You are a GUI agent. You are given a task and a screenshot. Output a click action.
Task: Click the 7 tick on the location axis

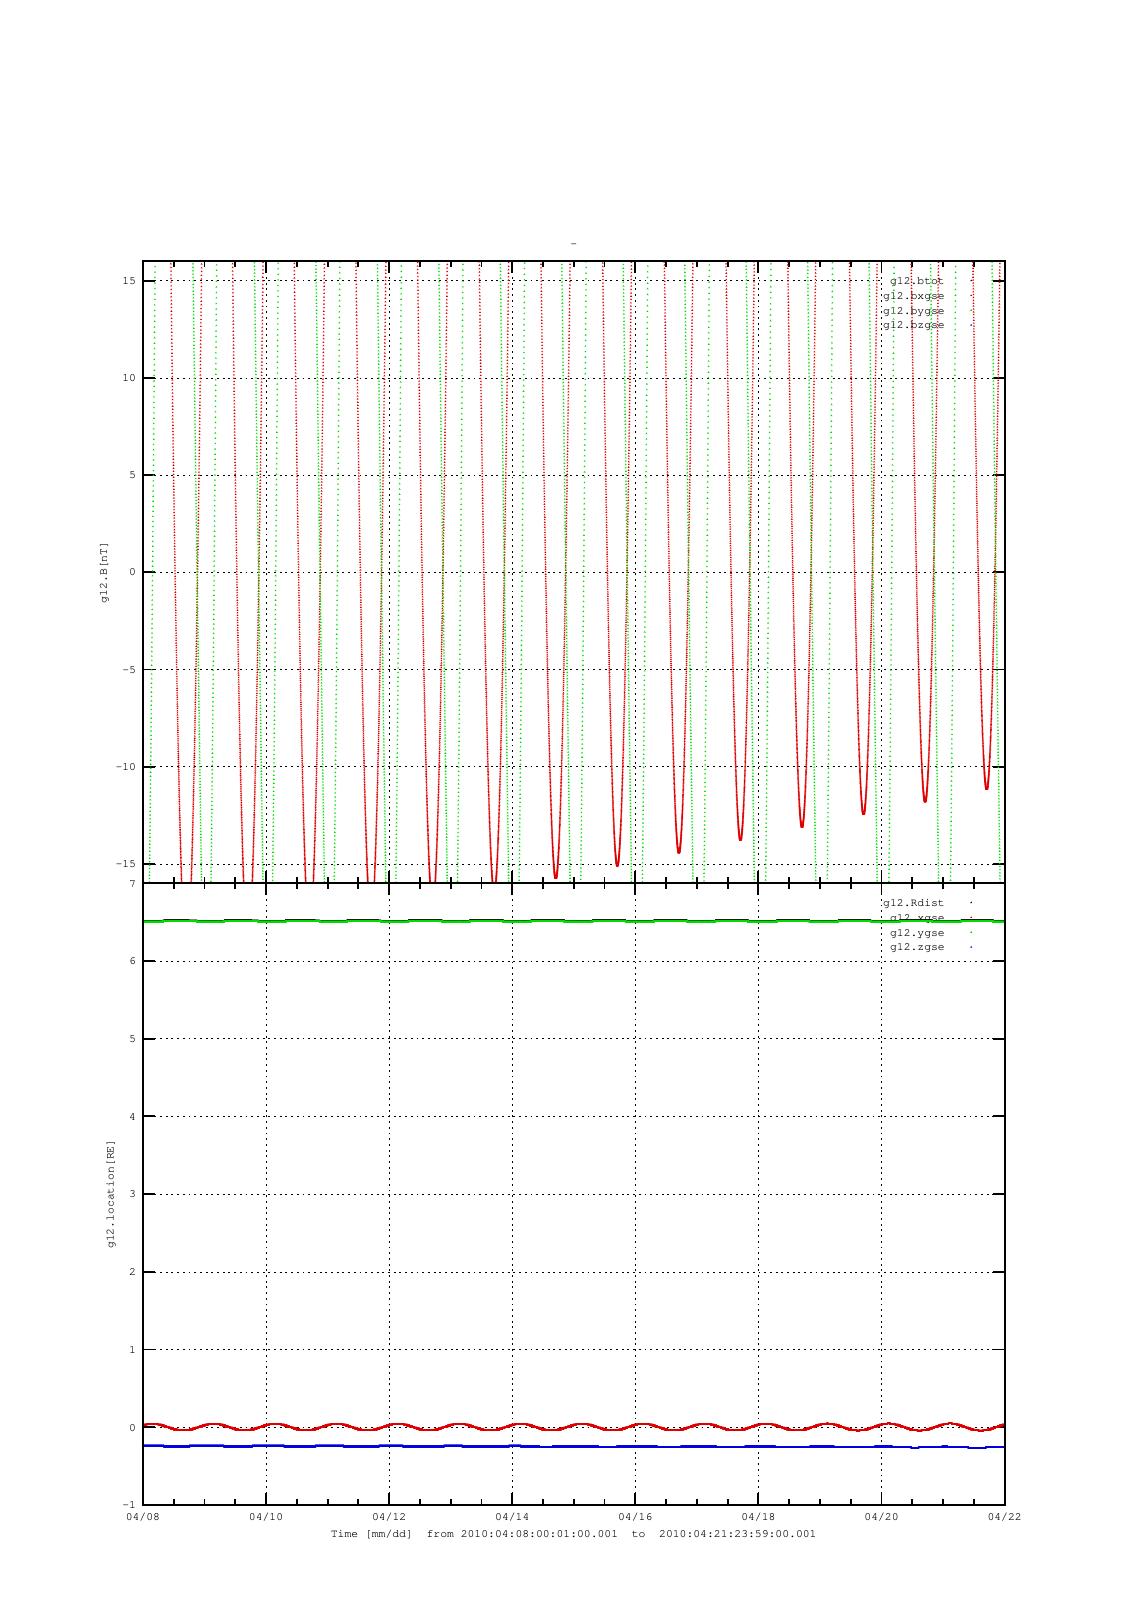pyautogui.click(x=132, y=884)
